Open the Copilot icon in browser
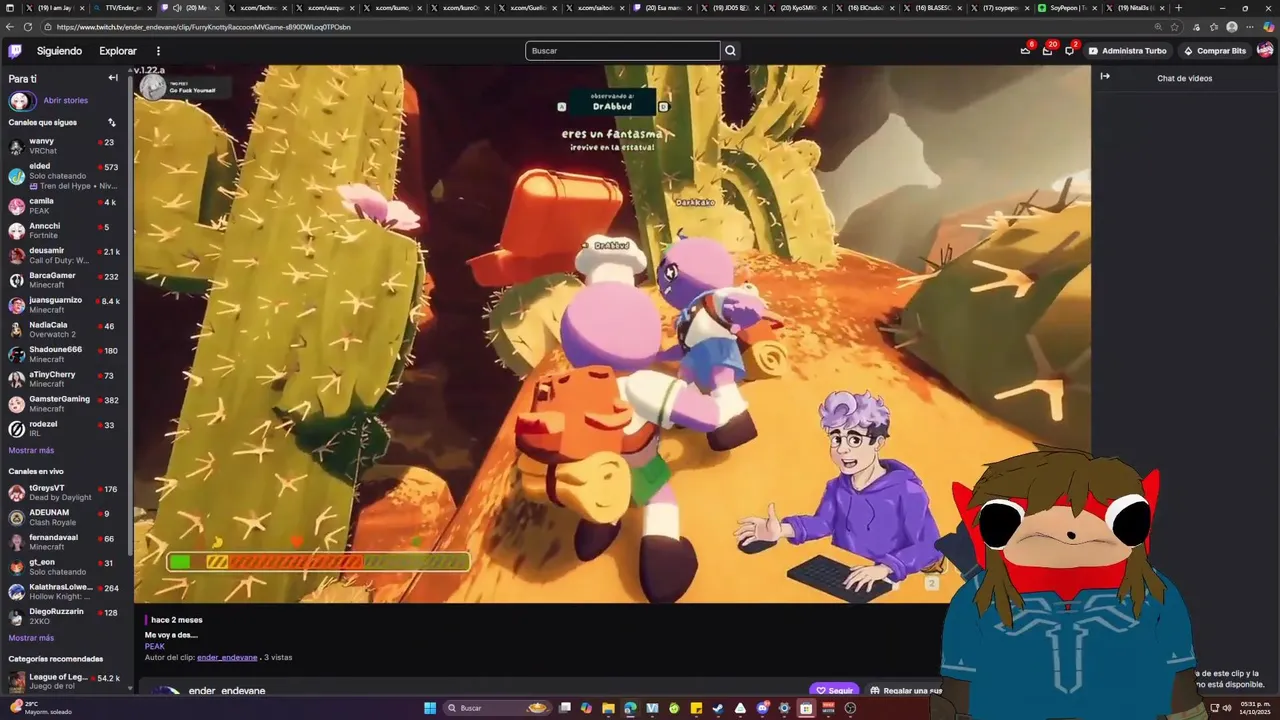1280x720 pixels. 1268,27
